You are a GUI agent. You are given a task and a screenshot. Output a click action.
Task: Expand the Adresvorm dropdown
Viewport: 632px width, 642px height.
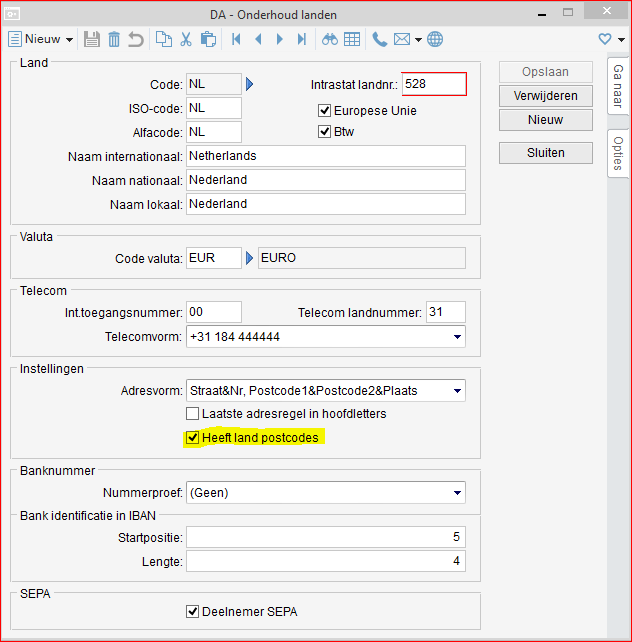pos(457,391)
